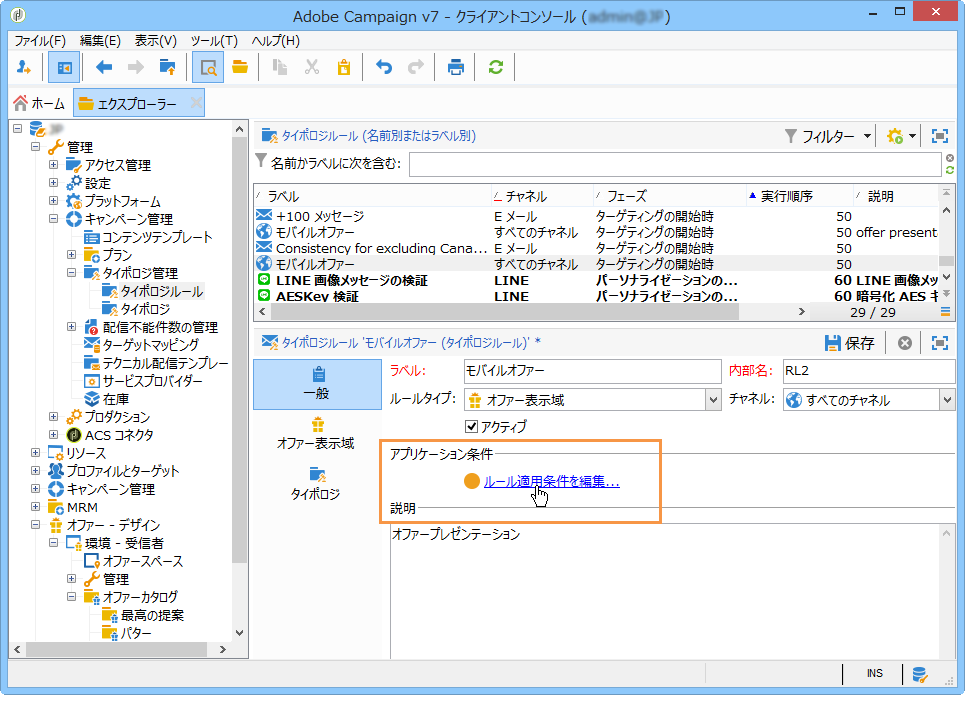Click the list configuration icon beside 29 / 29

(x=945, y=311)
